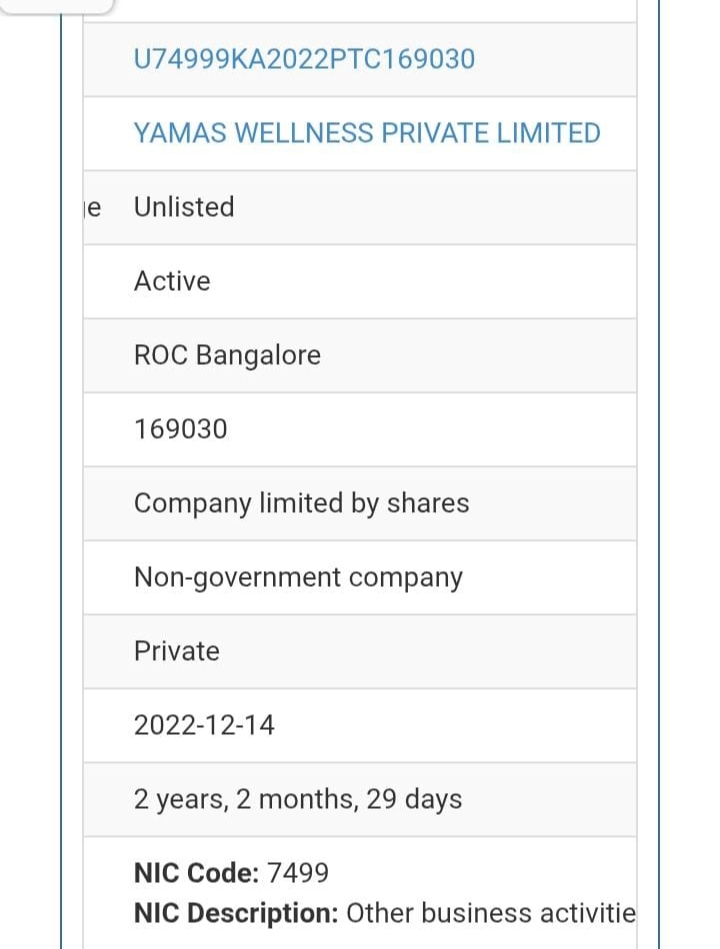The width and height of the screenshot is (720, 949).
Task: Click the empty row above the CIN
Action: tap(360, 10)
